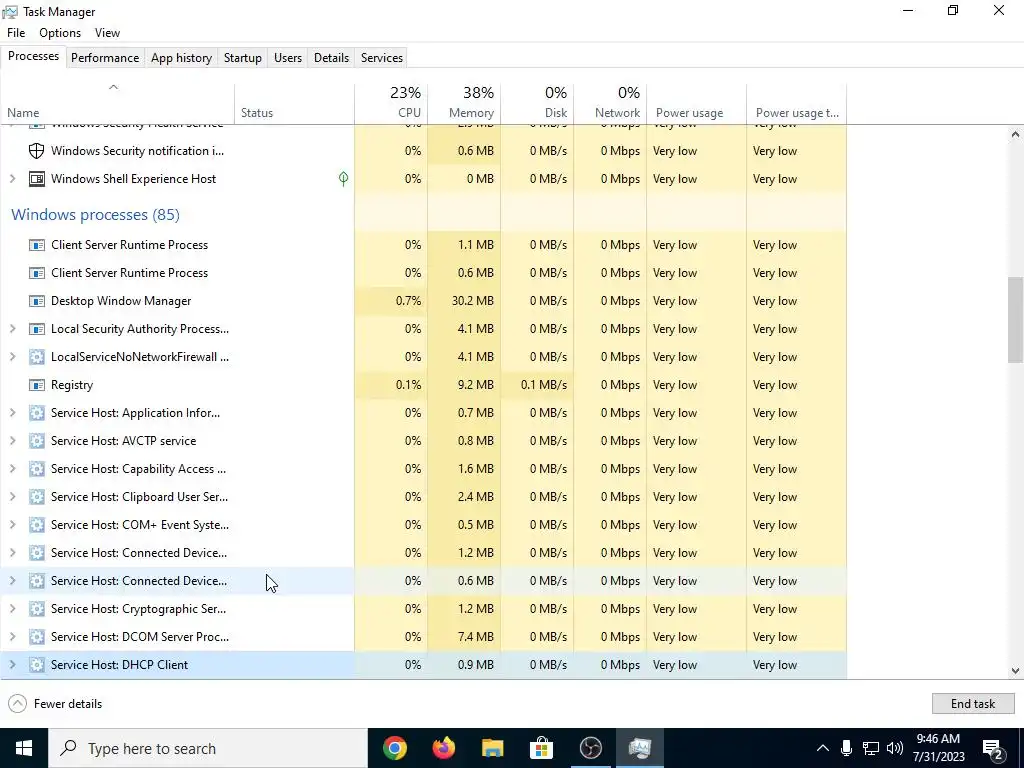The height and width of the screenshot is (768, 1024).
Task: Open Microsoft Store from the taskbar
Action: coord(541,748)
